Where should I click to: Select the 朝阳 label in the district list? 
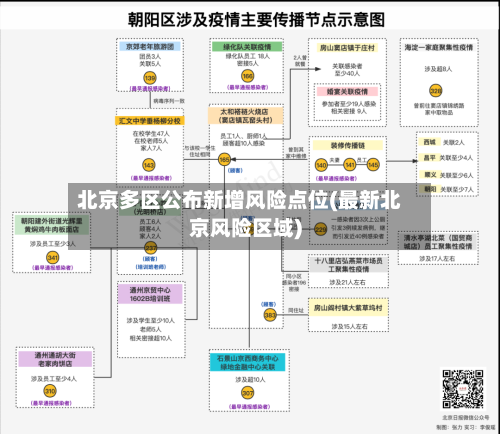click(x=430, y=189)
